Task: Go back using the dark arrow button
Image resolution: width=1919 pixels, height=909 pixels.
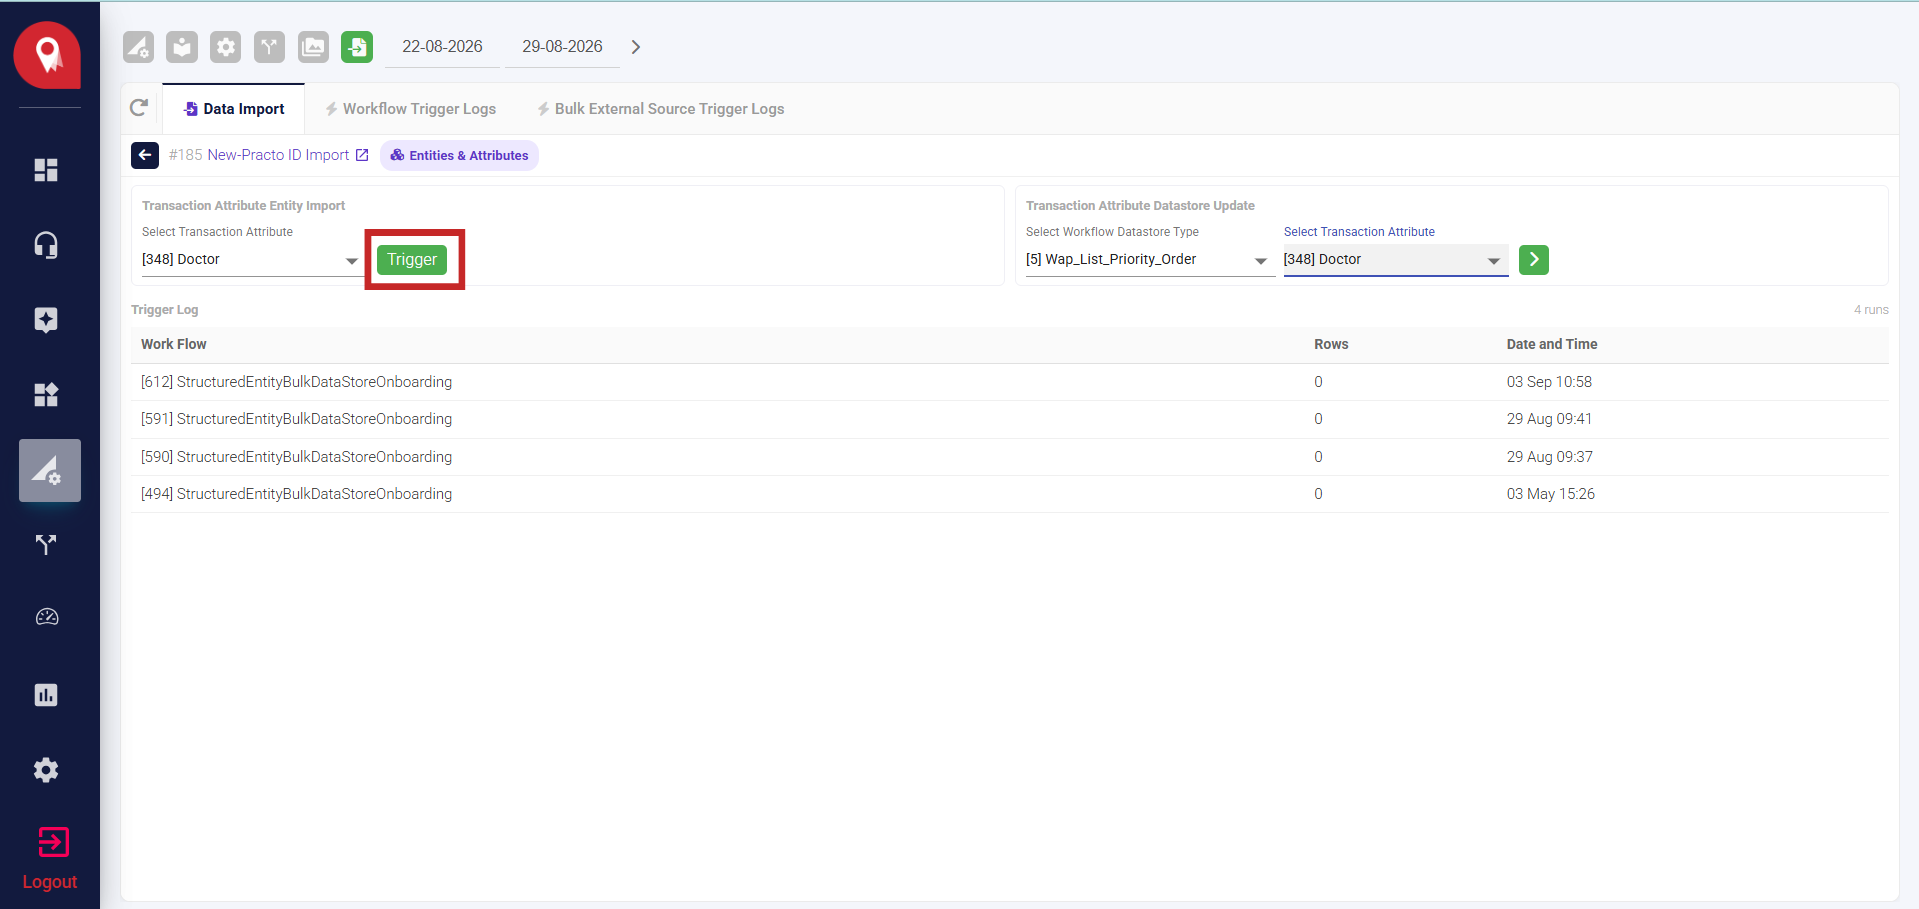Action: coord(145,155)
